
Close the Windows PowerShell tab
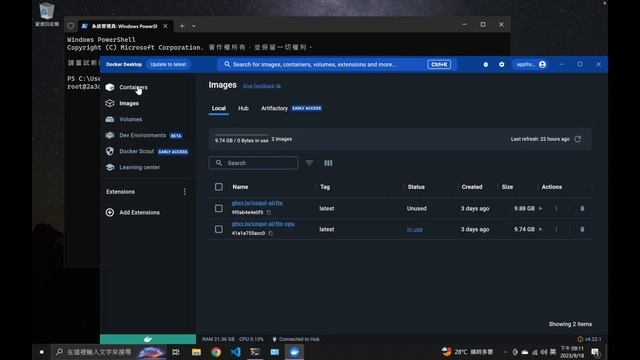click(165, 26)
